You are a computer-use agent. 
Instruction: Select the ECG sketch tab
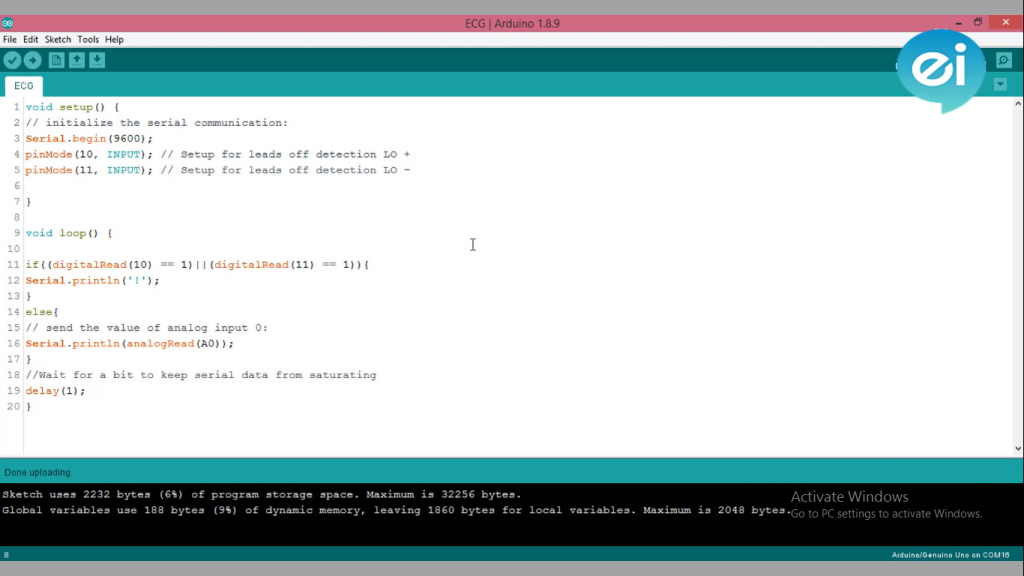coord(24,86)
